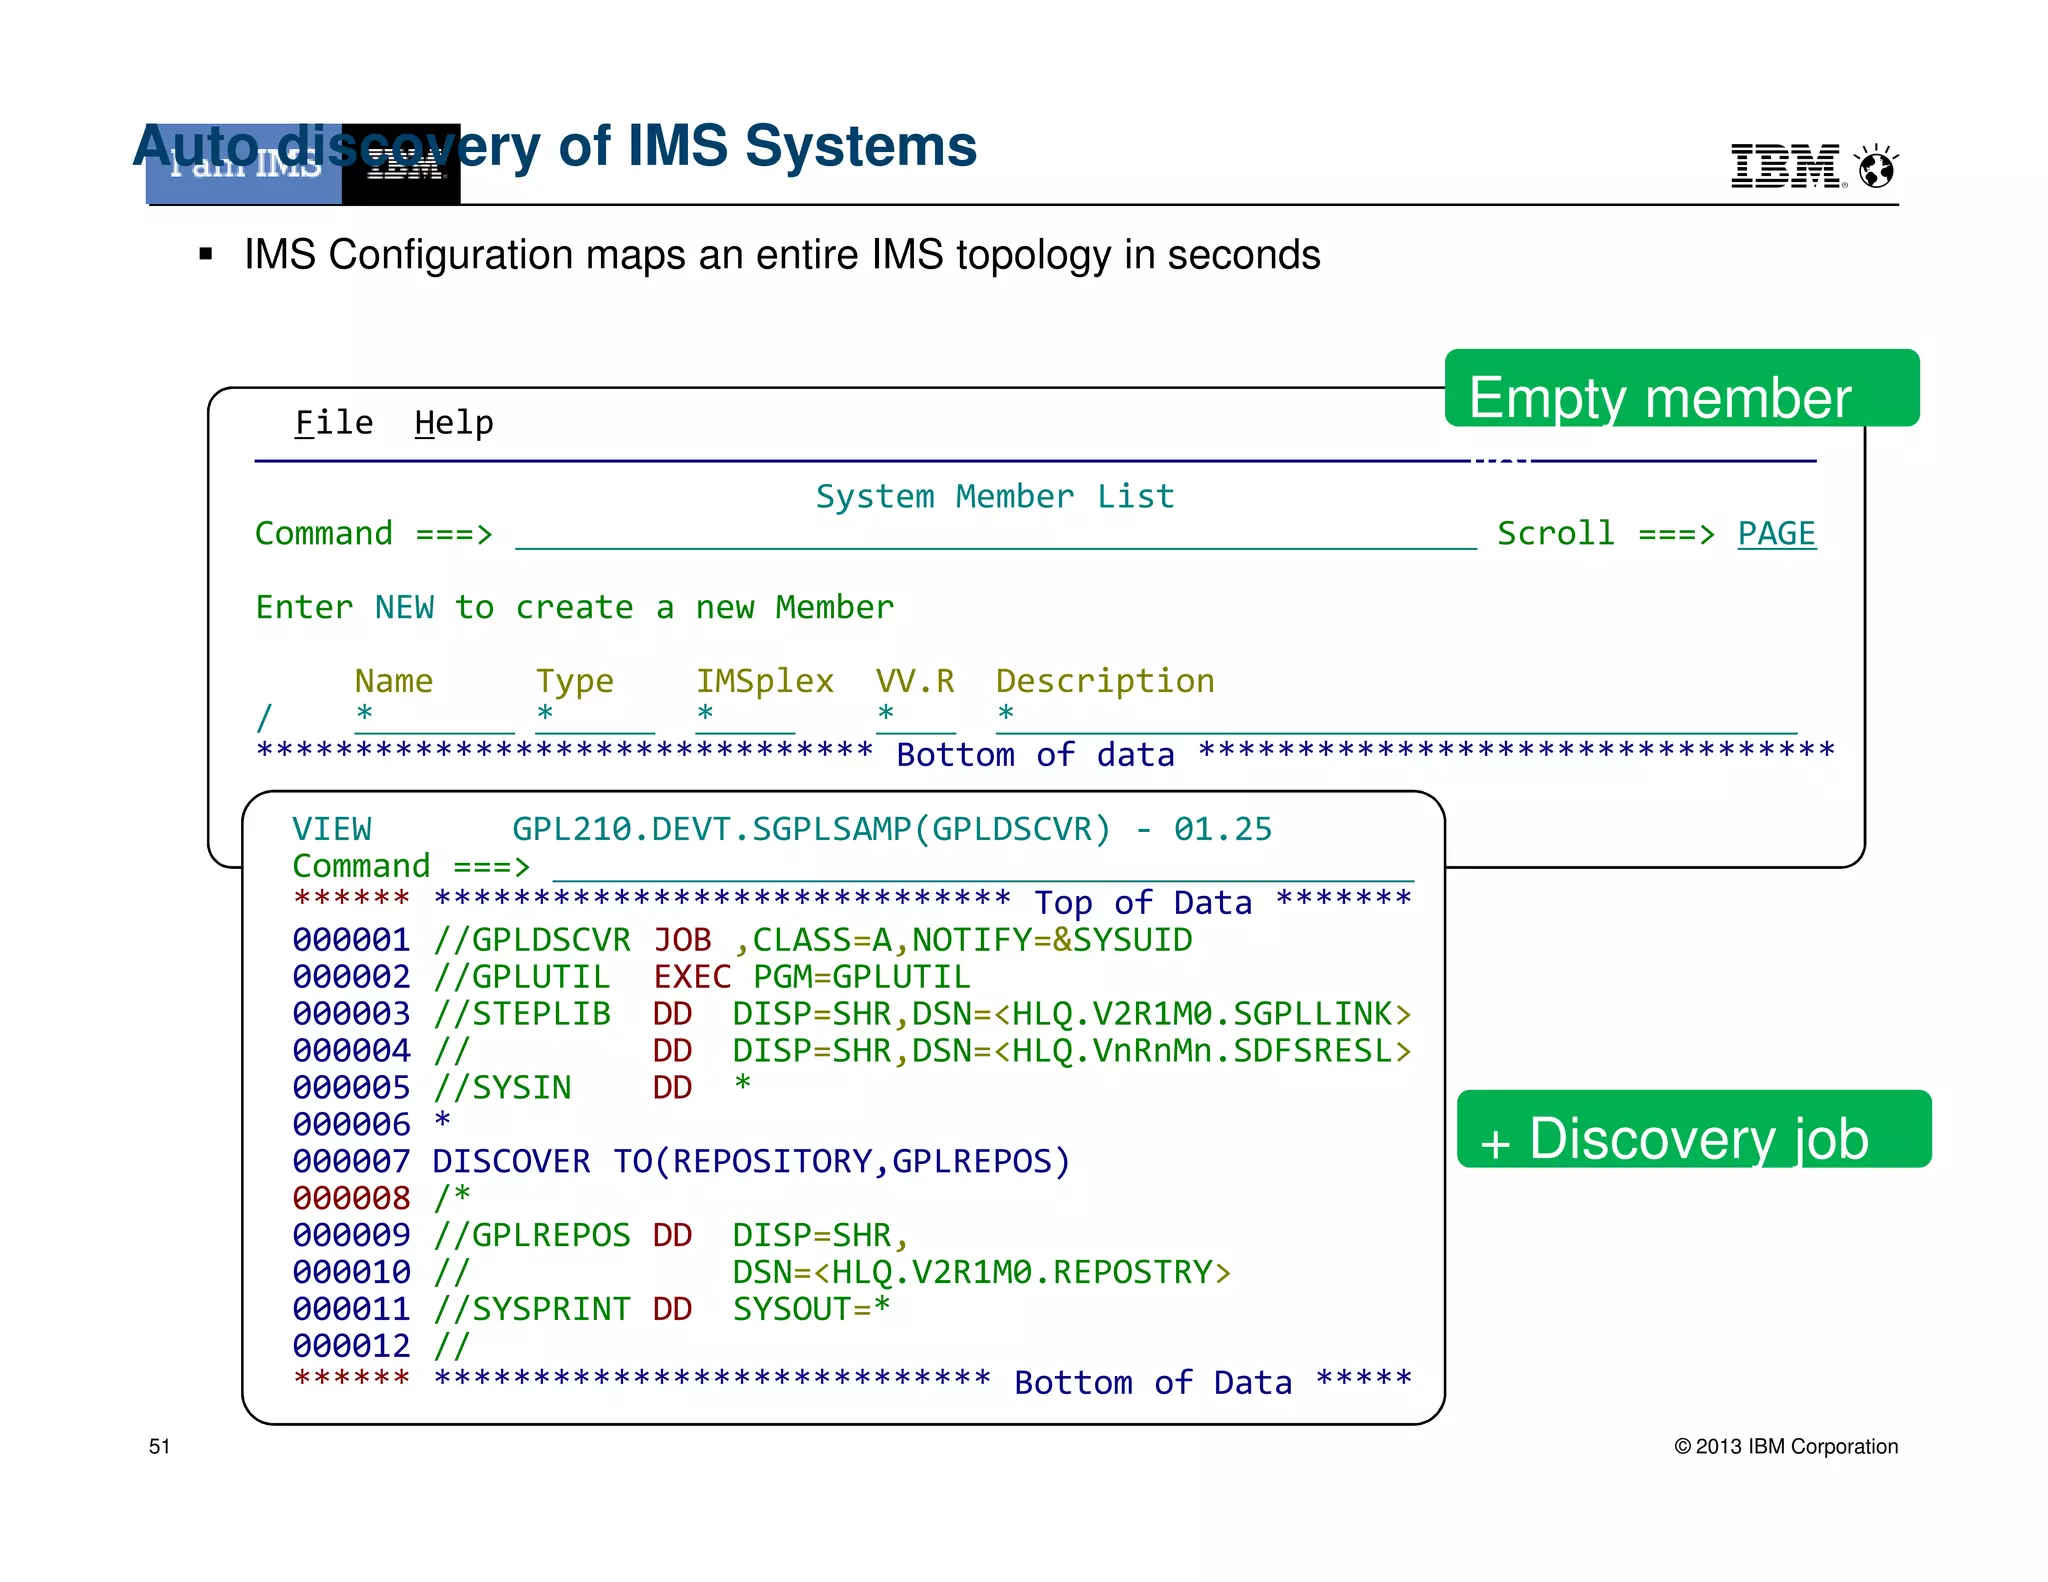
Task: Click line number 000001
Action: 351,940
